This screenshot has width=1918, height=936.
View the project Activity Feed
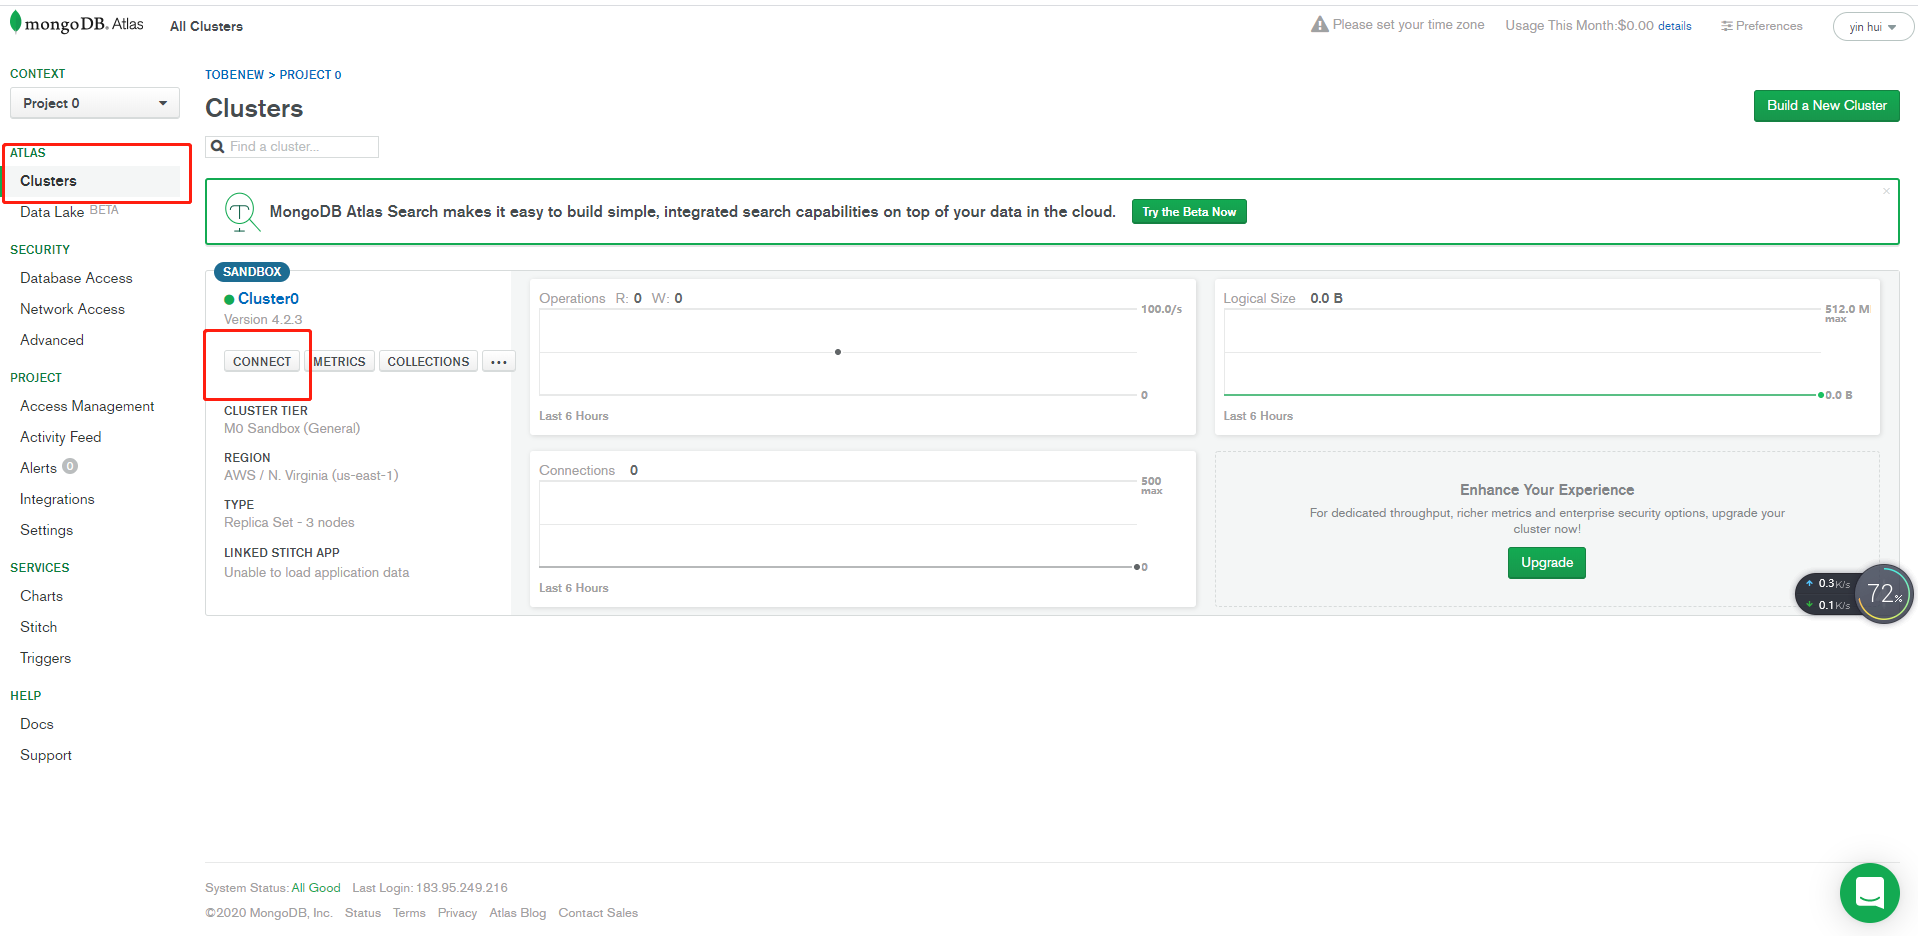[60, 437]
